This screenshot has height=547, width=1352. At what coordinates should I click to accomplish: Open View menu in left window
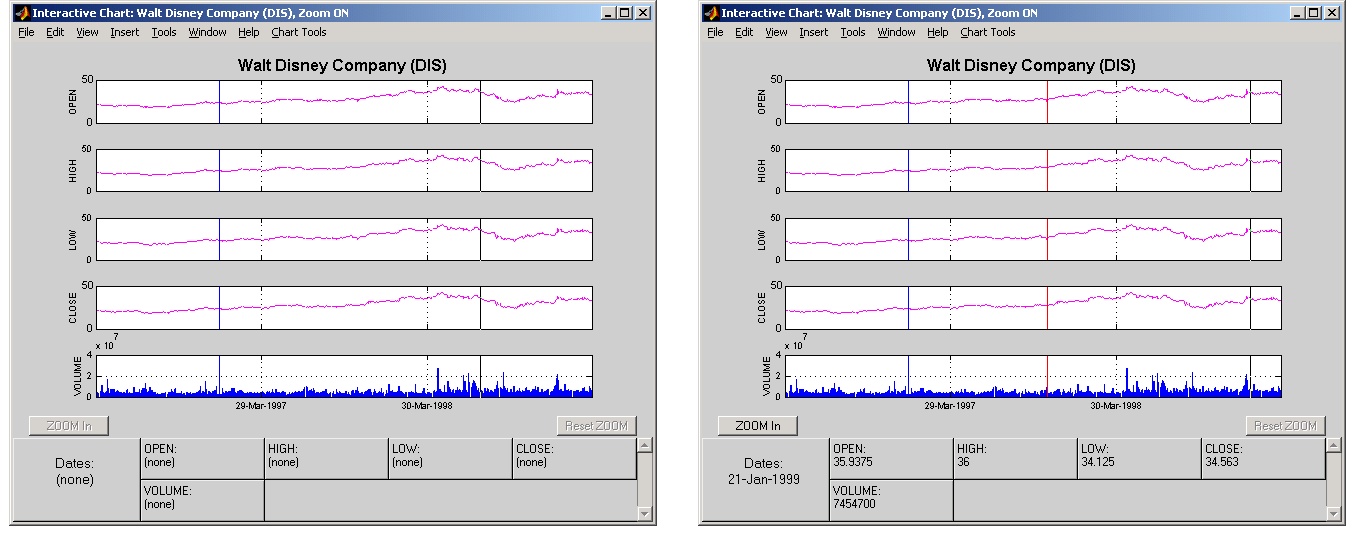[x=87, y=32]
